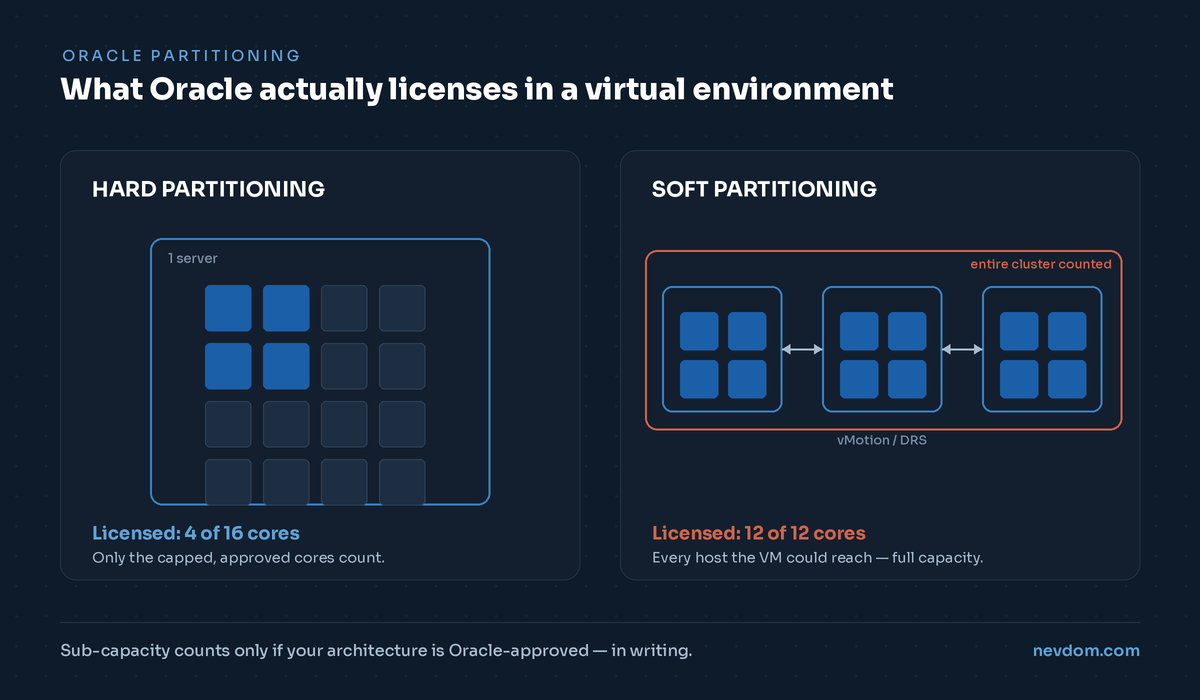
Task: Click 'Licensed: 4 of 16 cores' text
Action: click(196, 533)
